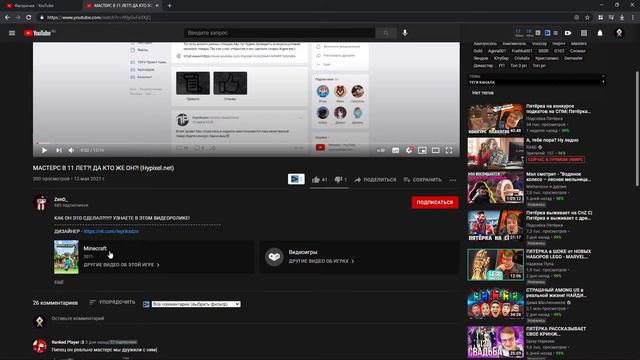Skip to the next video
This screenshot has height=360, width=640.
pos(59,150)
